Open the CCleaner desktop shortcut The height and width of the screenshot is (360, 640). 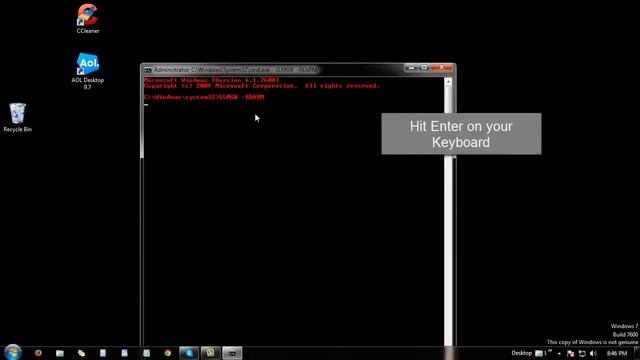(x=87, y=18)
